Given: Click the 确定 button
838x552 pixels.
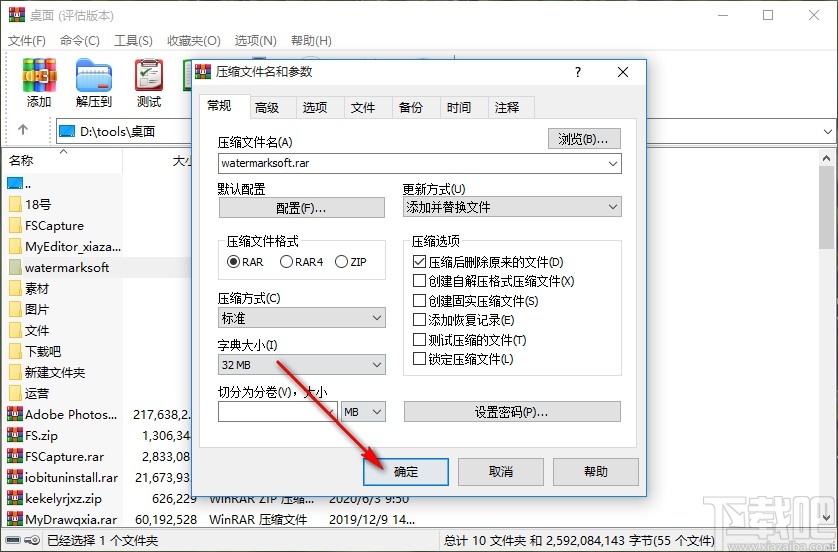Looking at the screenshot, I should (x=406, y=472).
